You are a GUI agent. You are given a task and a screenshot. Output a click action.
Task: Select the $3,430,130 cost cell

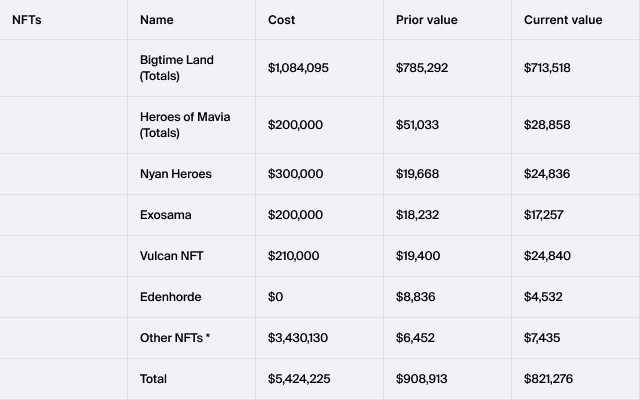tap(298, 338)
